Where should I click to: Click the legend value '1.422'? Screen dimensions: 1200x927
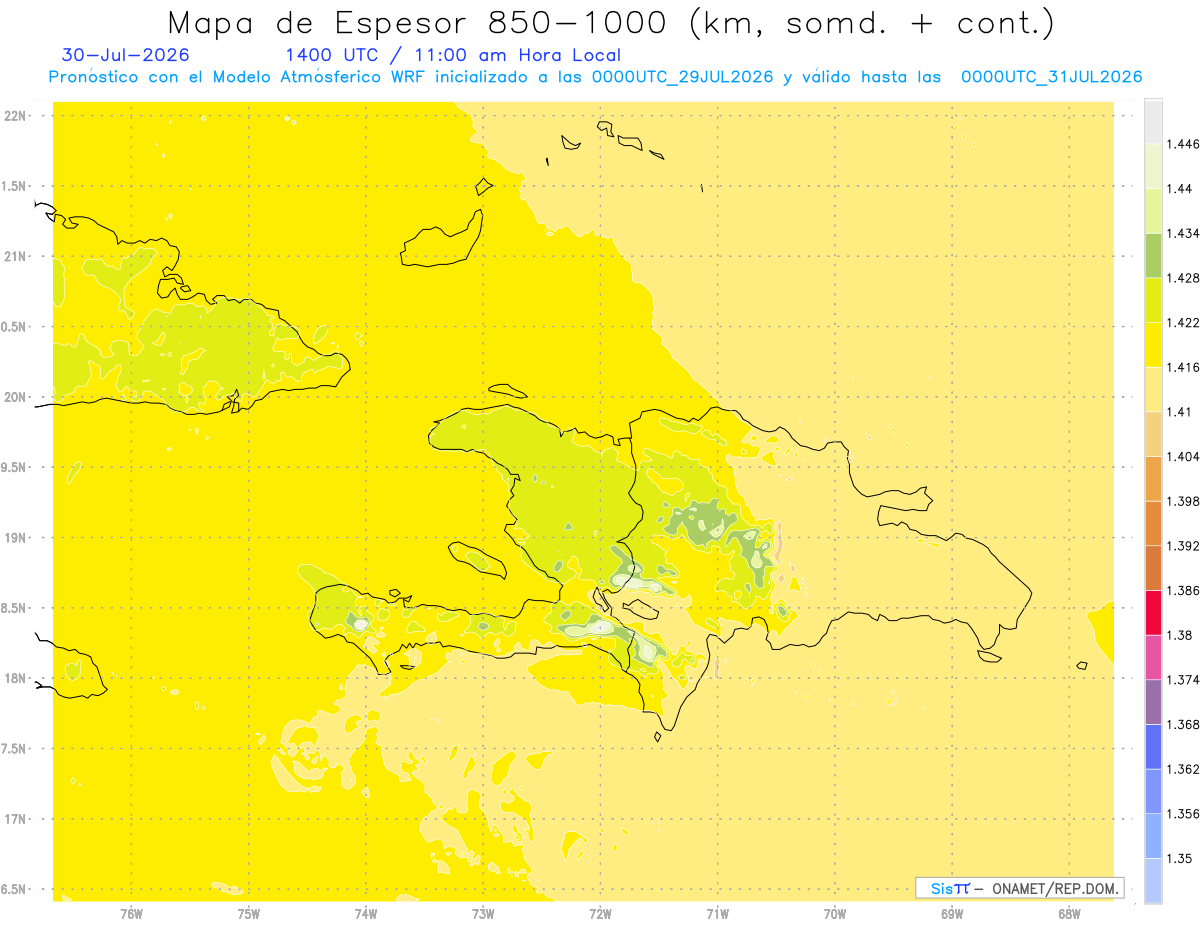(1185, 322)
